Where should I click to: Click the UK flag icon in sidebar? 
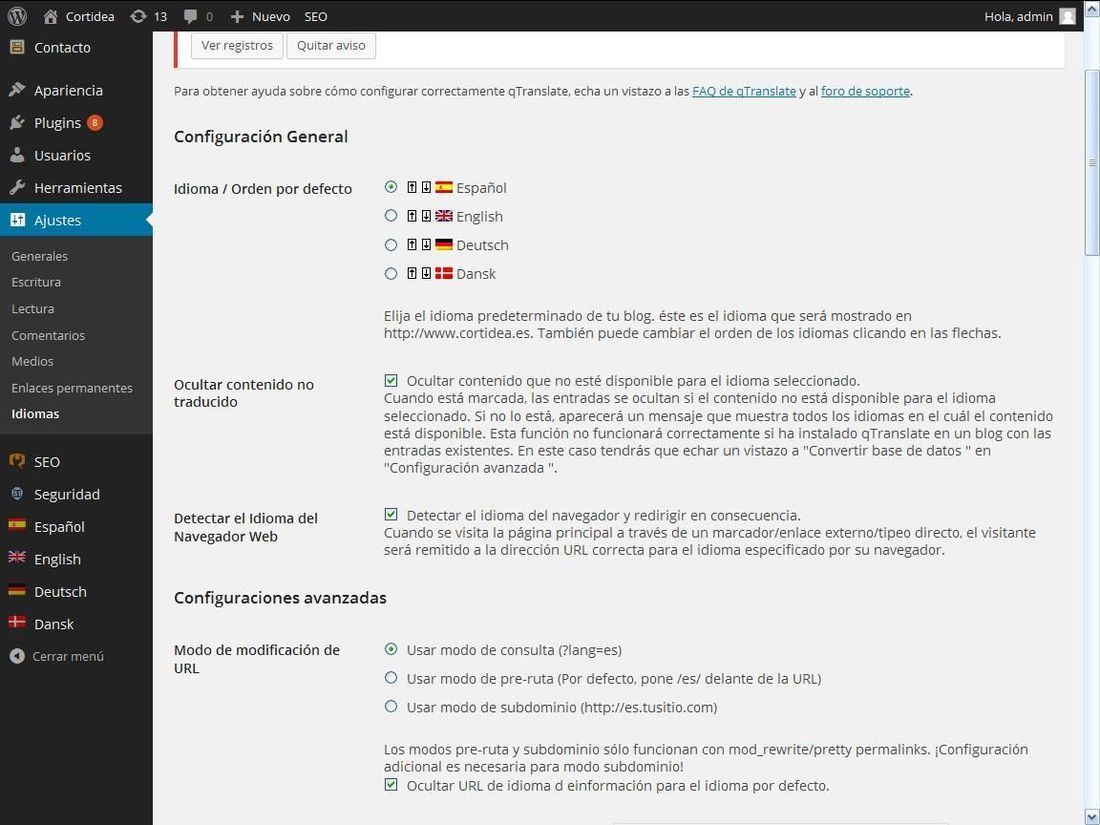[17, 557]
